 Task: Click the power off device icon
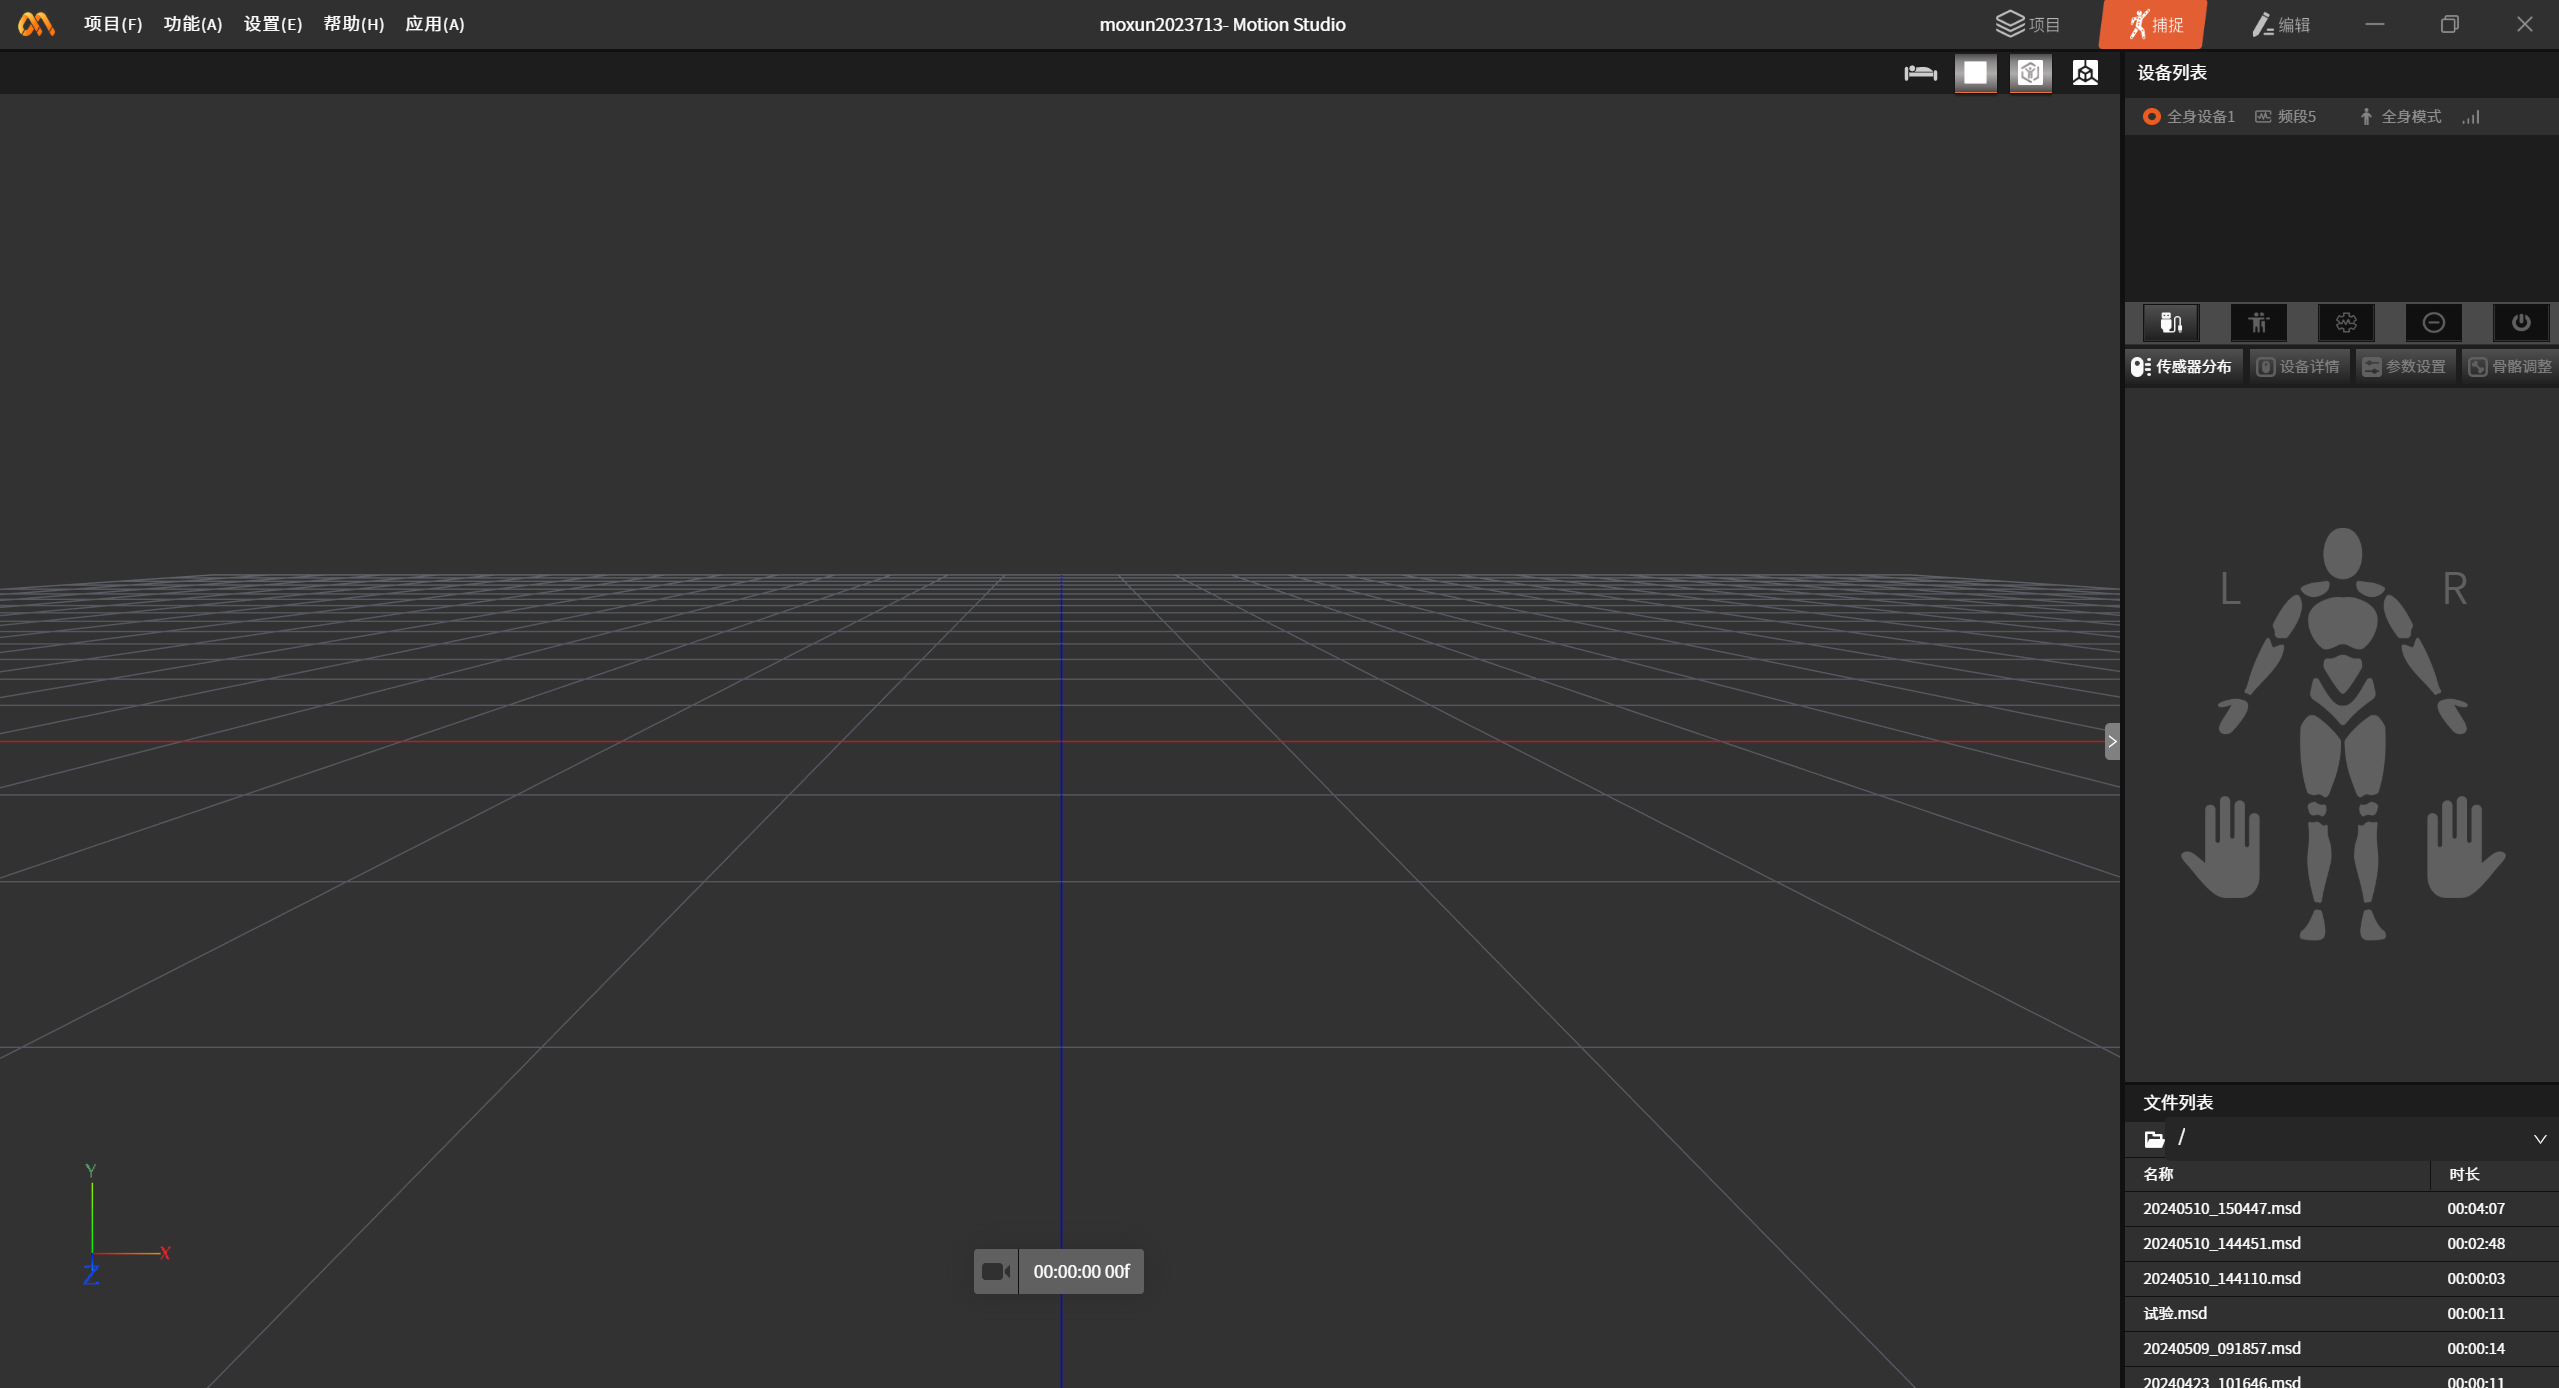[x=2520, y=322]
